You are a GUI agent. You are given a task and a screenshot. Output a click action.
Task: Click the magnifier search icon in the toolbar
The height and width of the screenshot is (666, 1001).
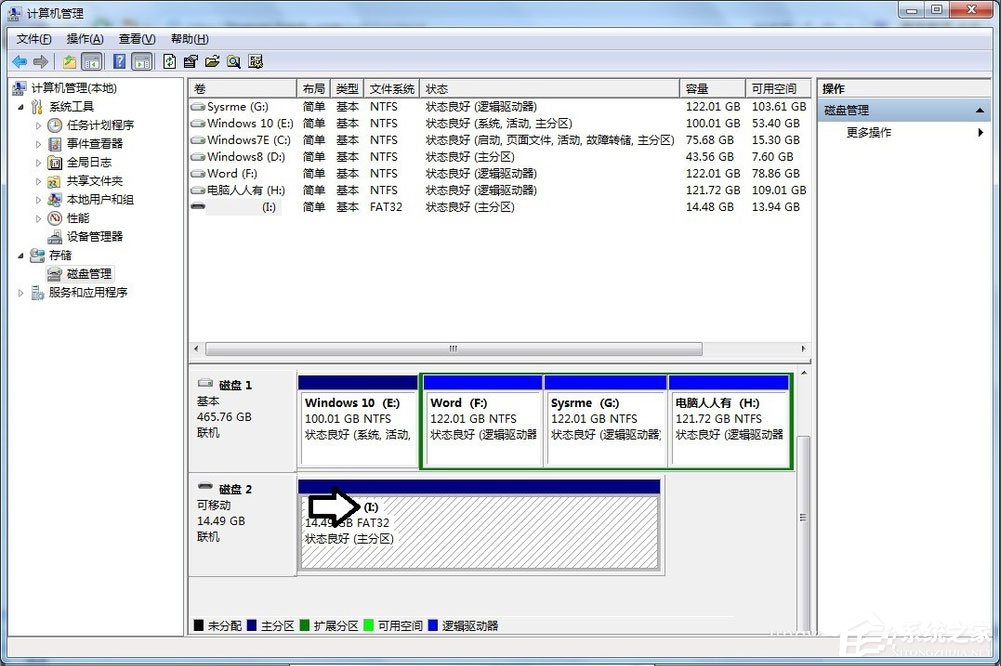point(234,61)
